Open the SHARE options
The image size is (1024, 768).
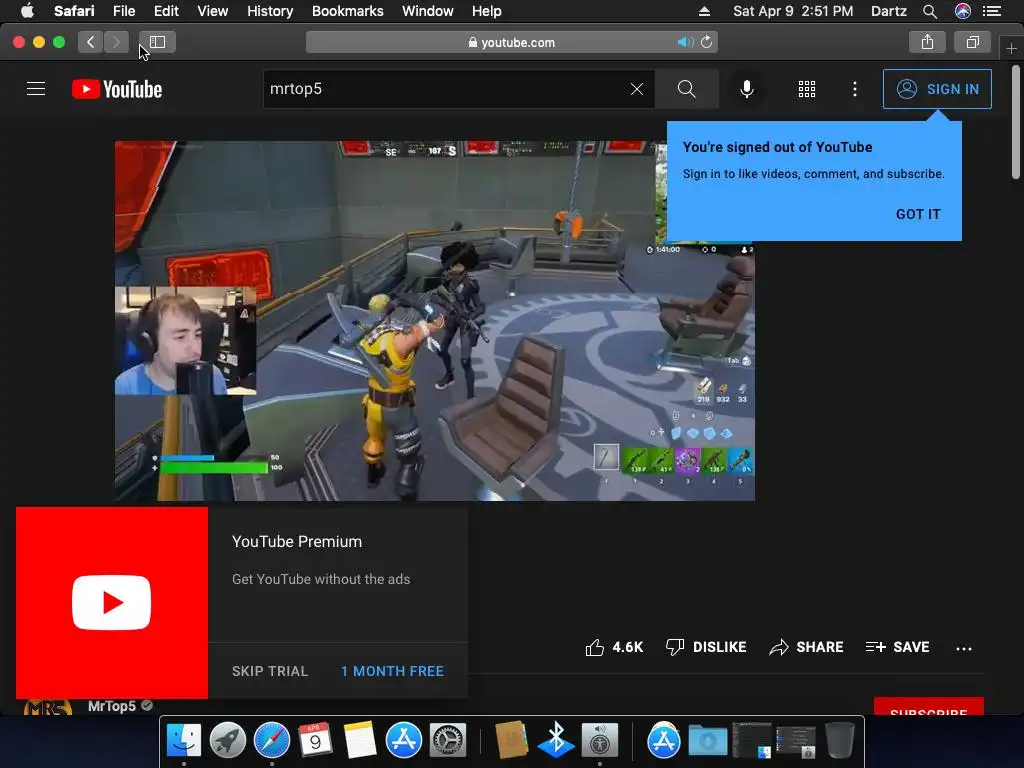click(807, 647)
